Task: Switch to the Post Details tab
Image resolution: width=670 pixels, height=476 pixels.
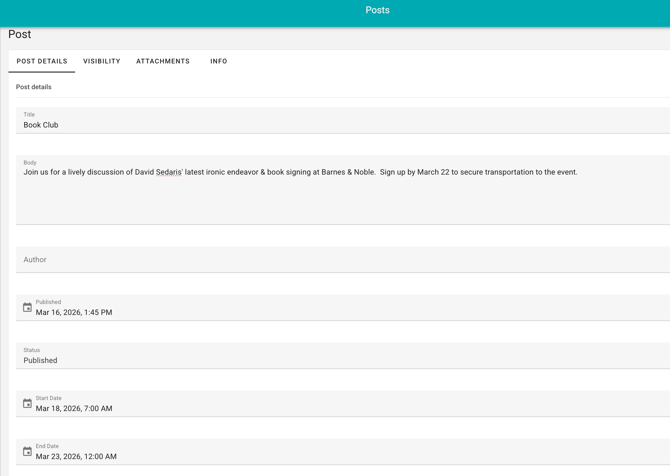Action: point(42,61)
